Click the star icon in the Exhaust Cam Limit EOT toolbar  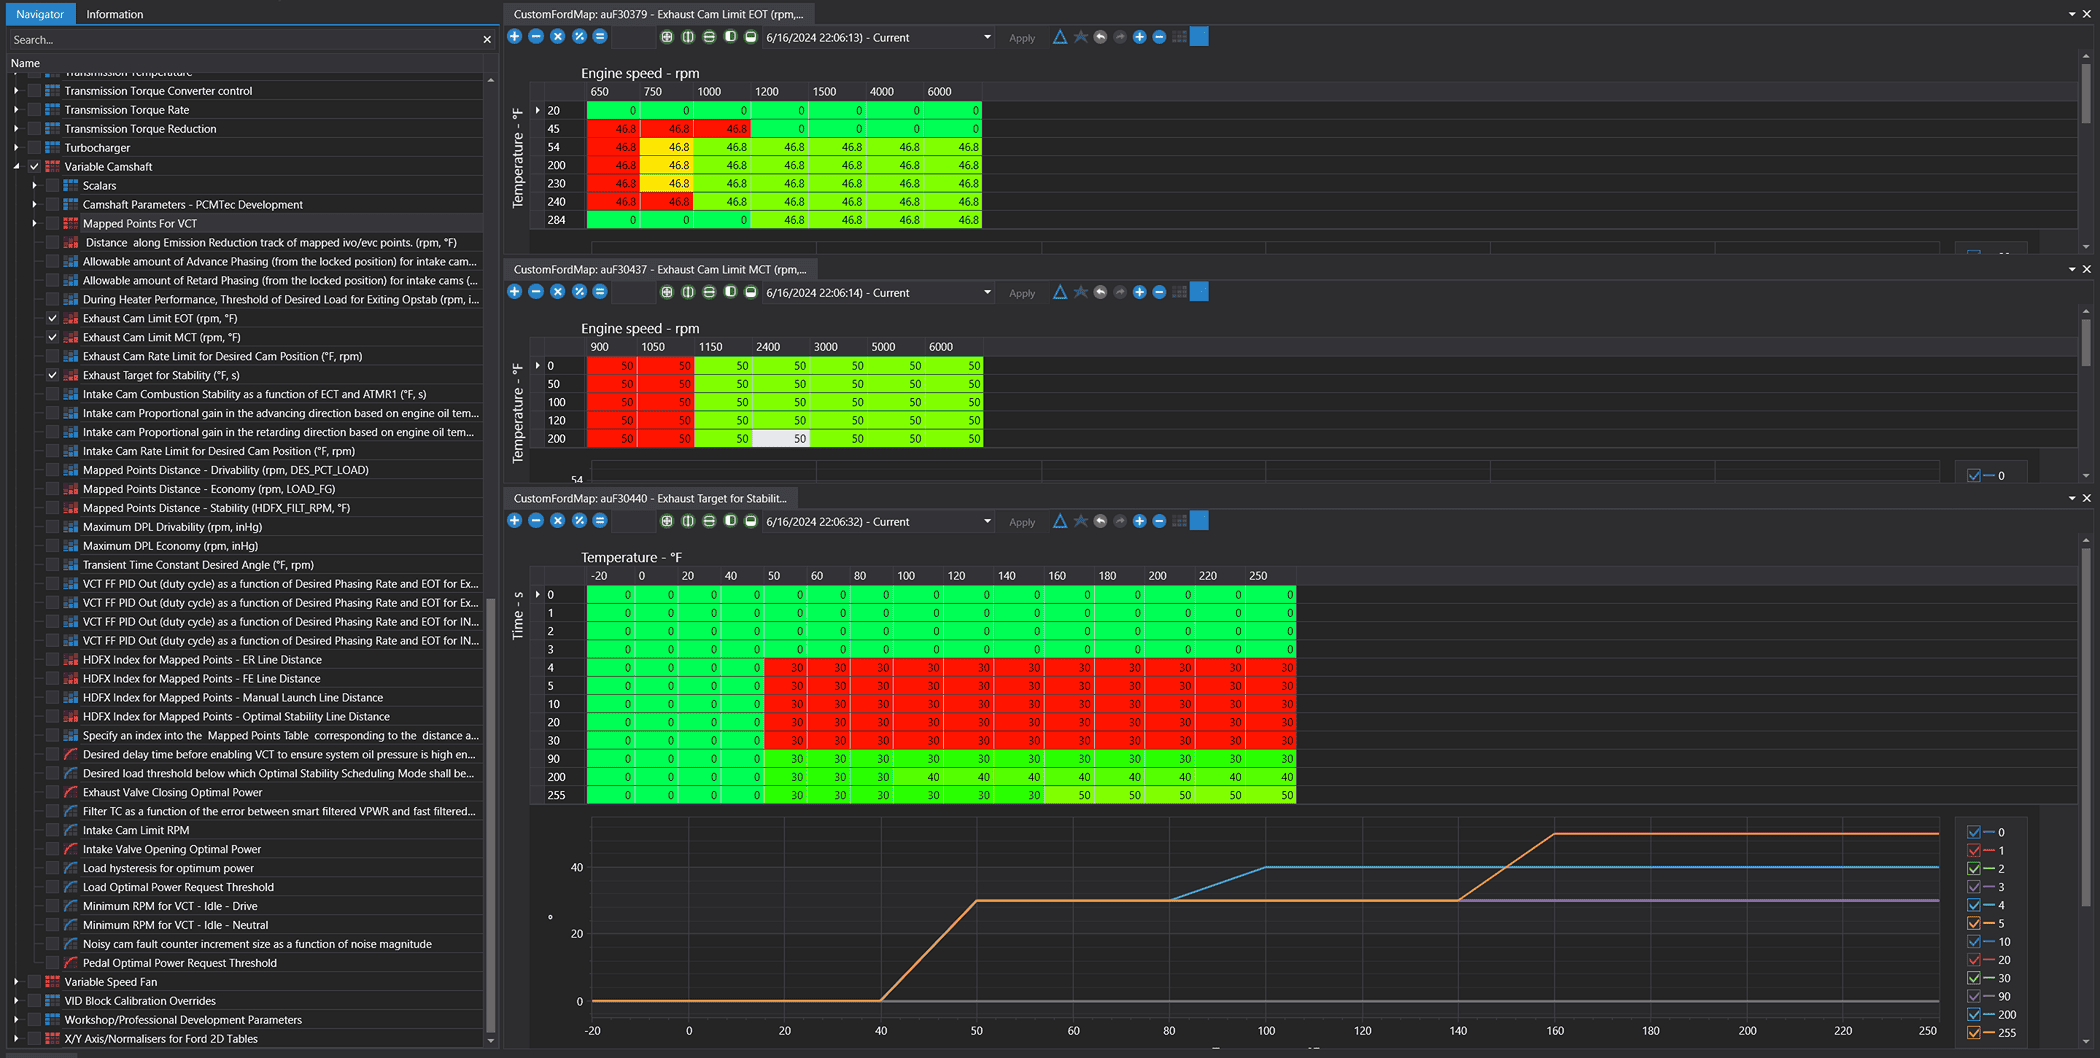(x=1080, y=37)
